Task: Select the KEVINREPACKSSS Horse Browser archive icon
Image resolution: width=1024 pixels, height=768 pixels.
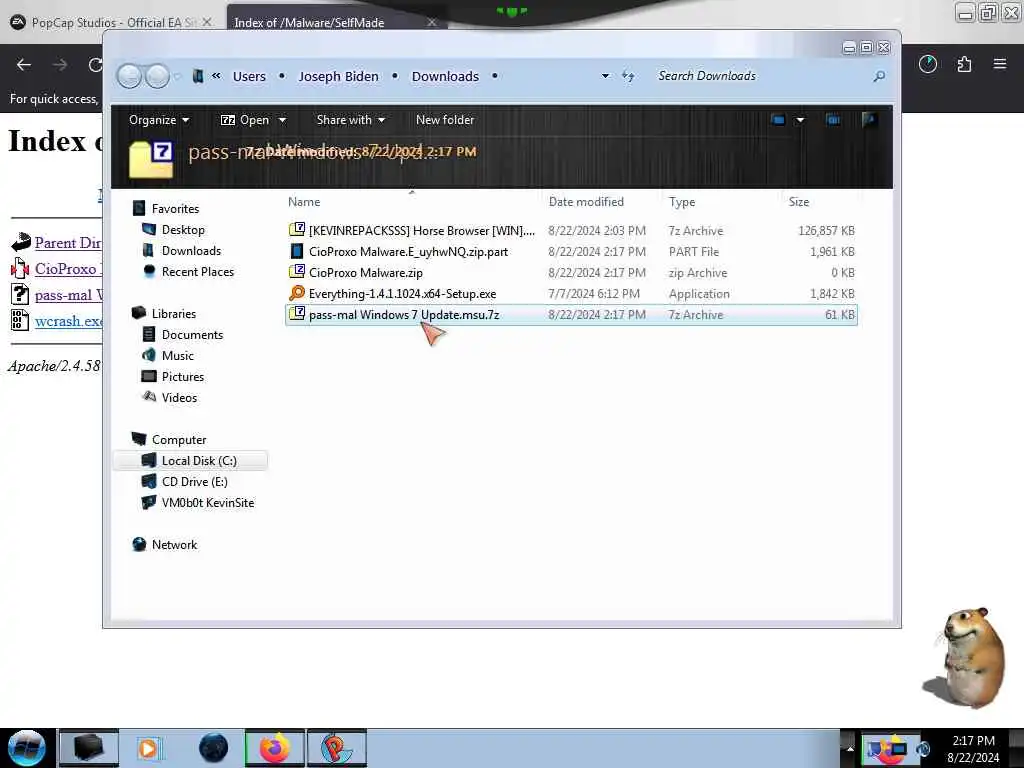Action: 297,230
